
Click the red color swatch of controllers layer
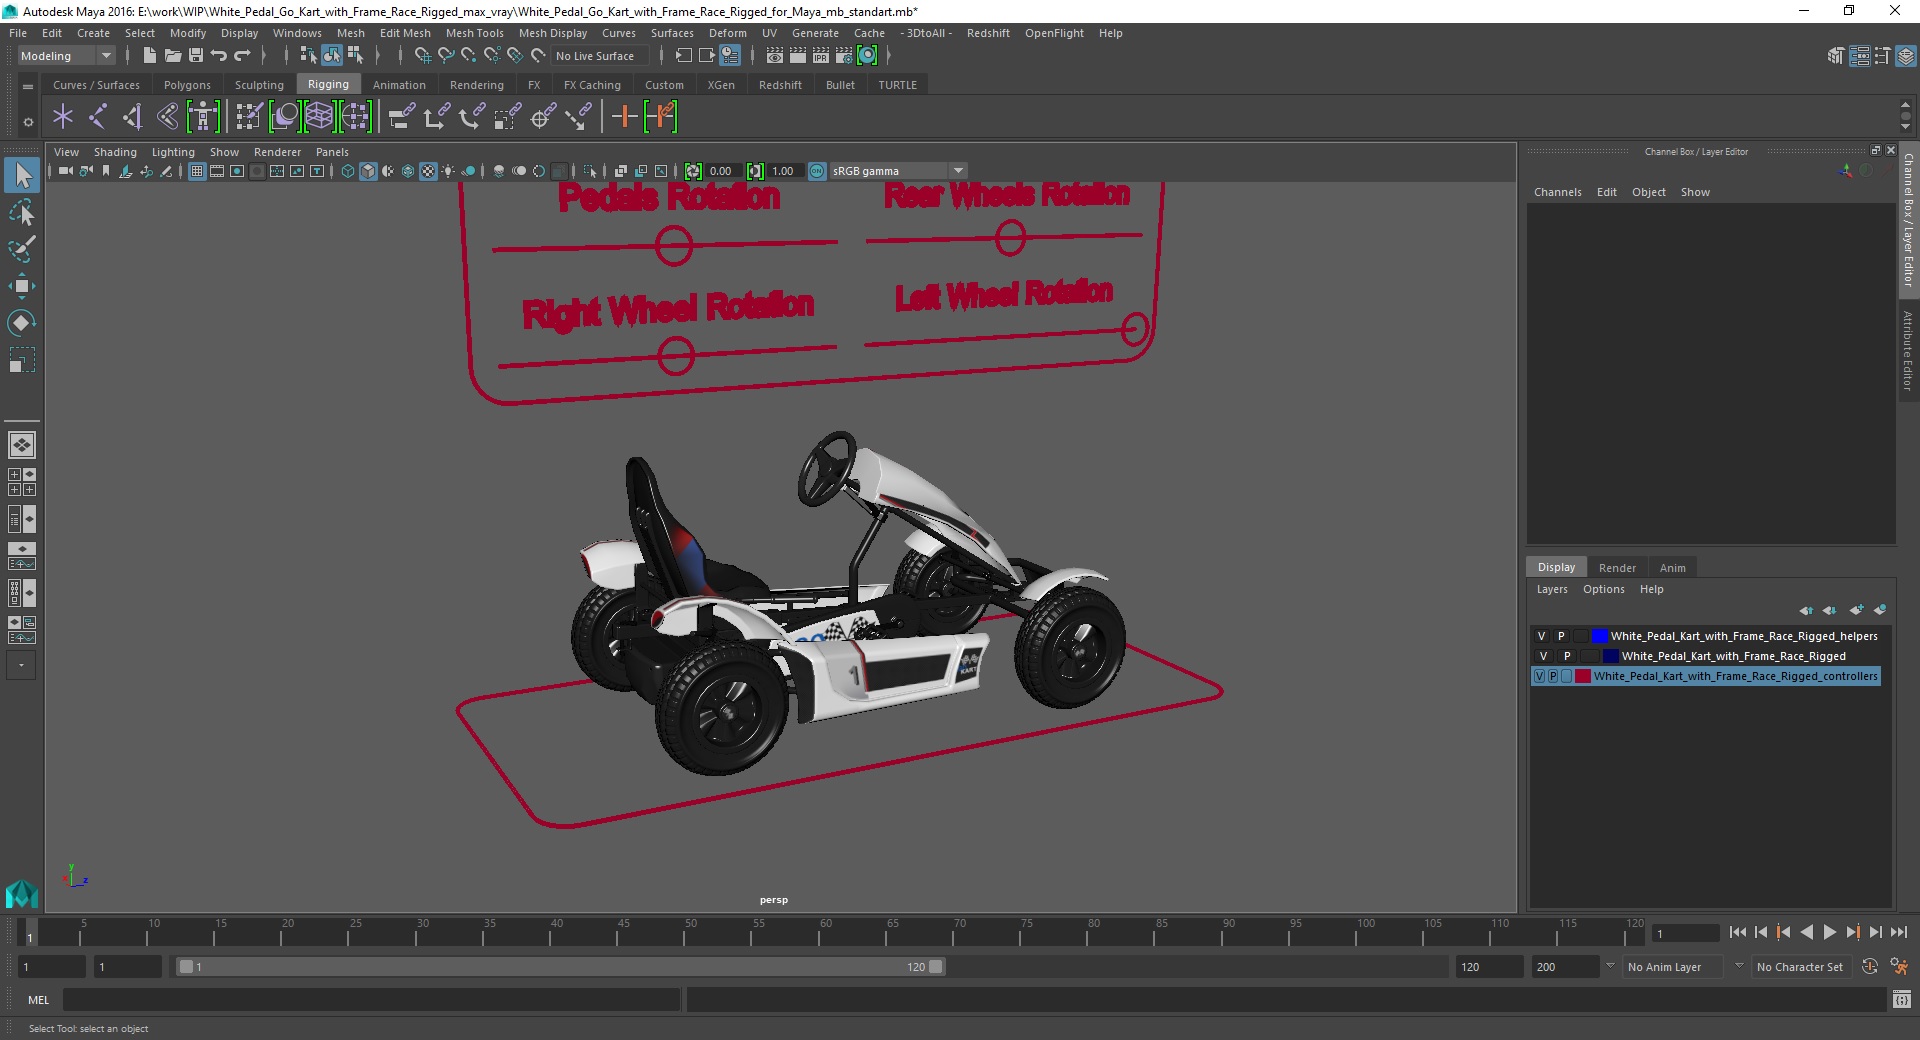[x=1583, y=676]
